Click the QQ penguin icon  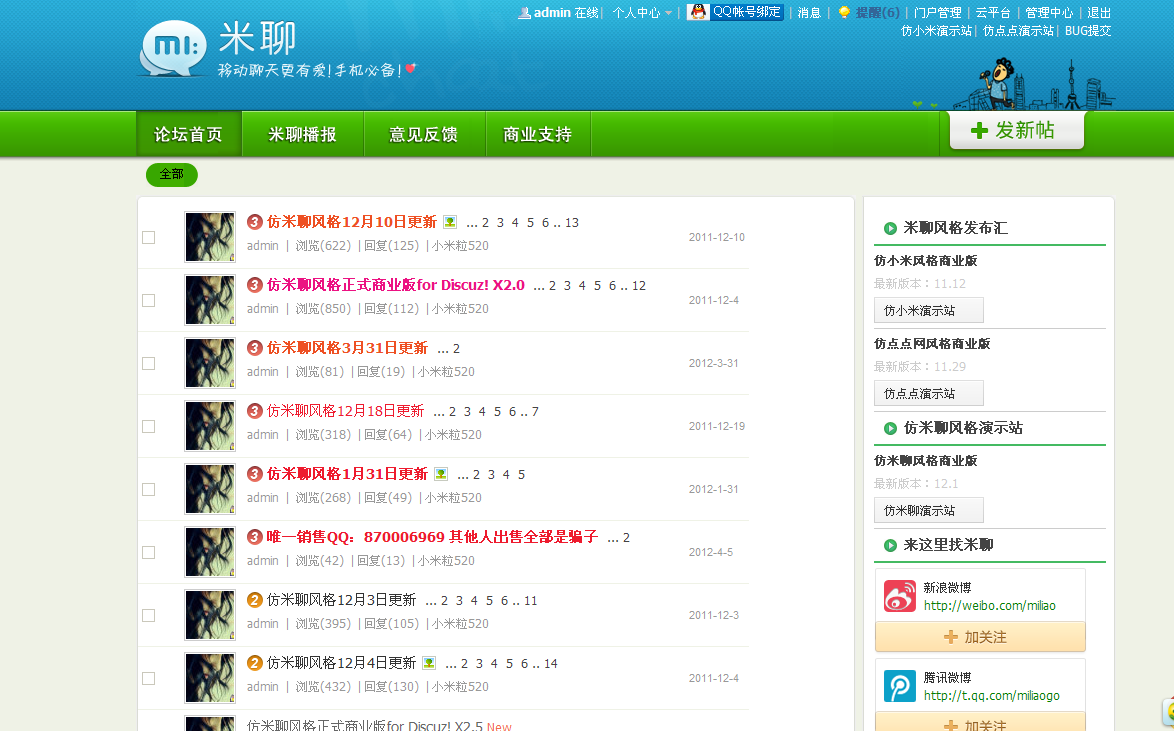click(698, 12)
